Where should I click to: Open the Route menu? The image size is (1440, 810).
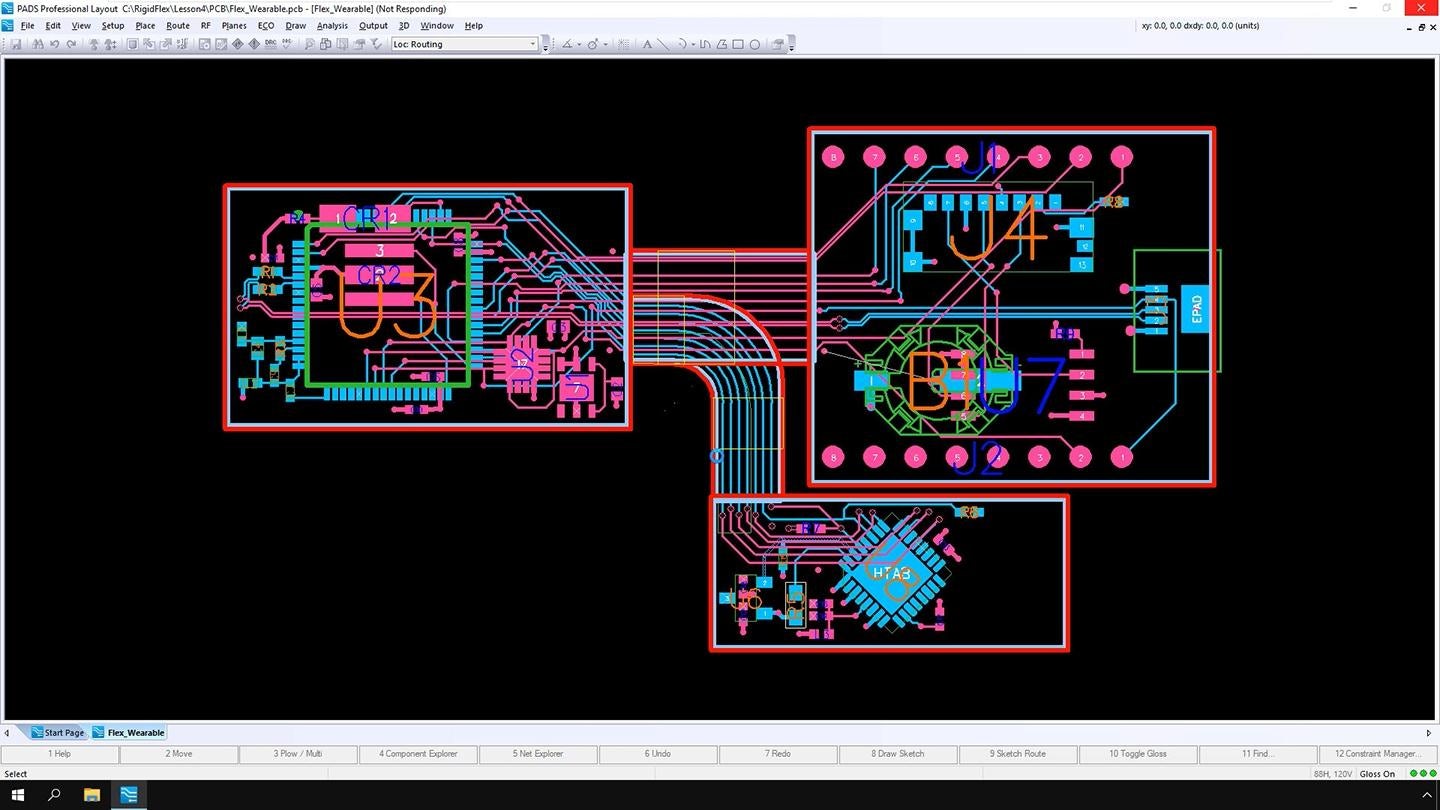click(178, 25)
